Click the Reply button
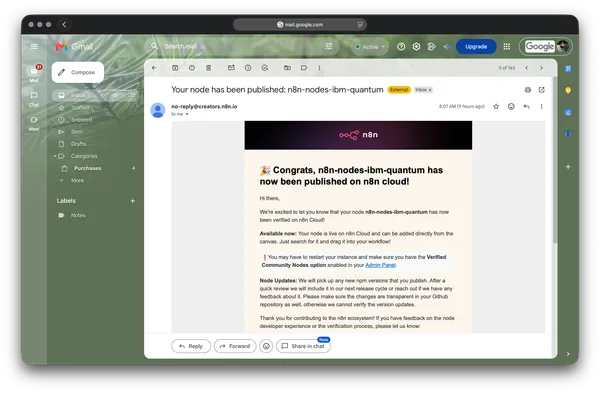 [x=191, y=346]
